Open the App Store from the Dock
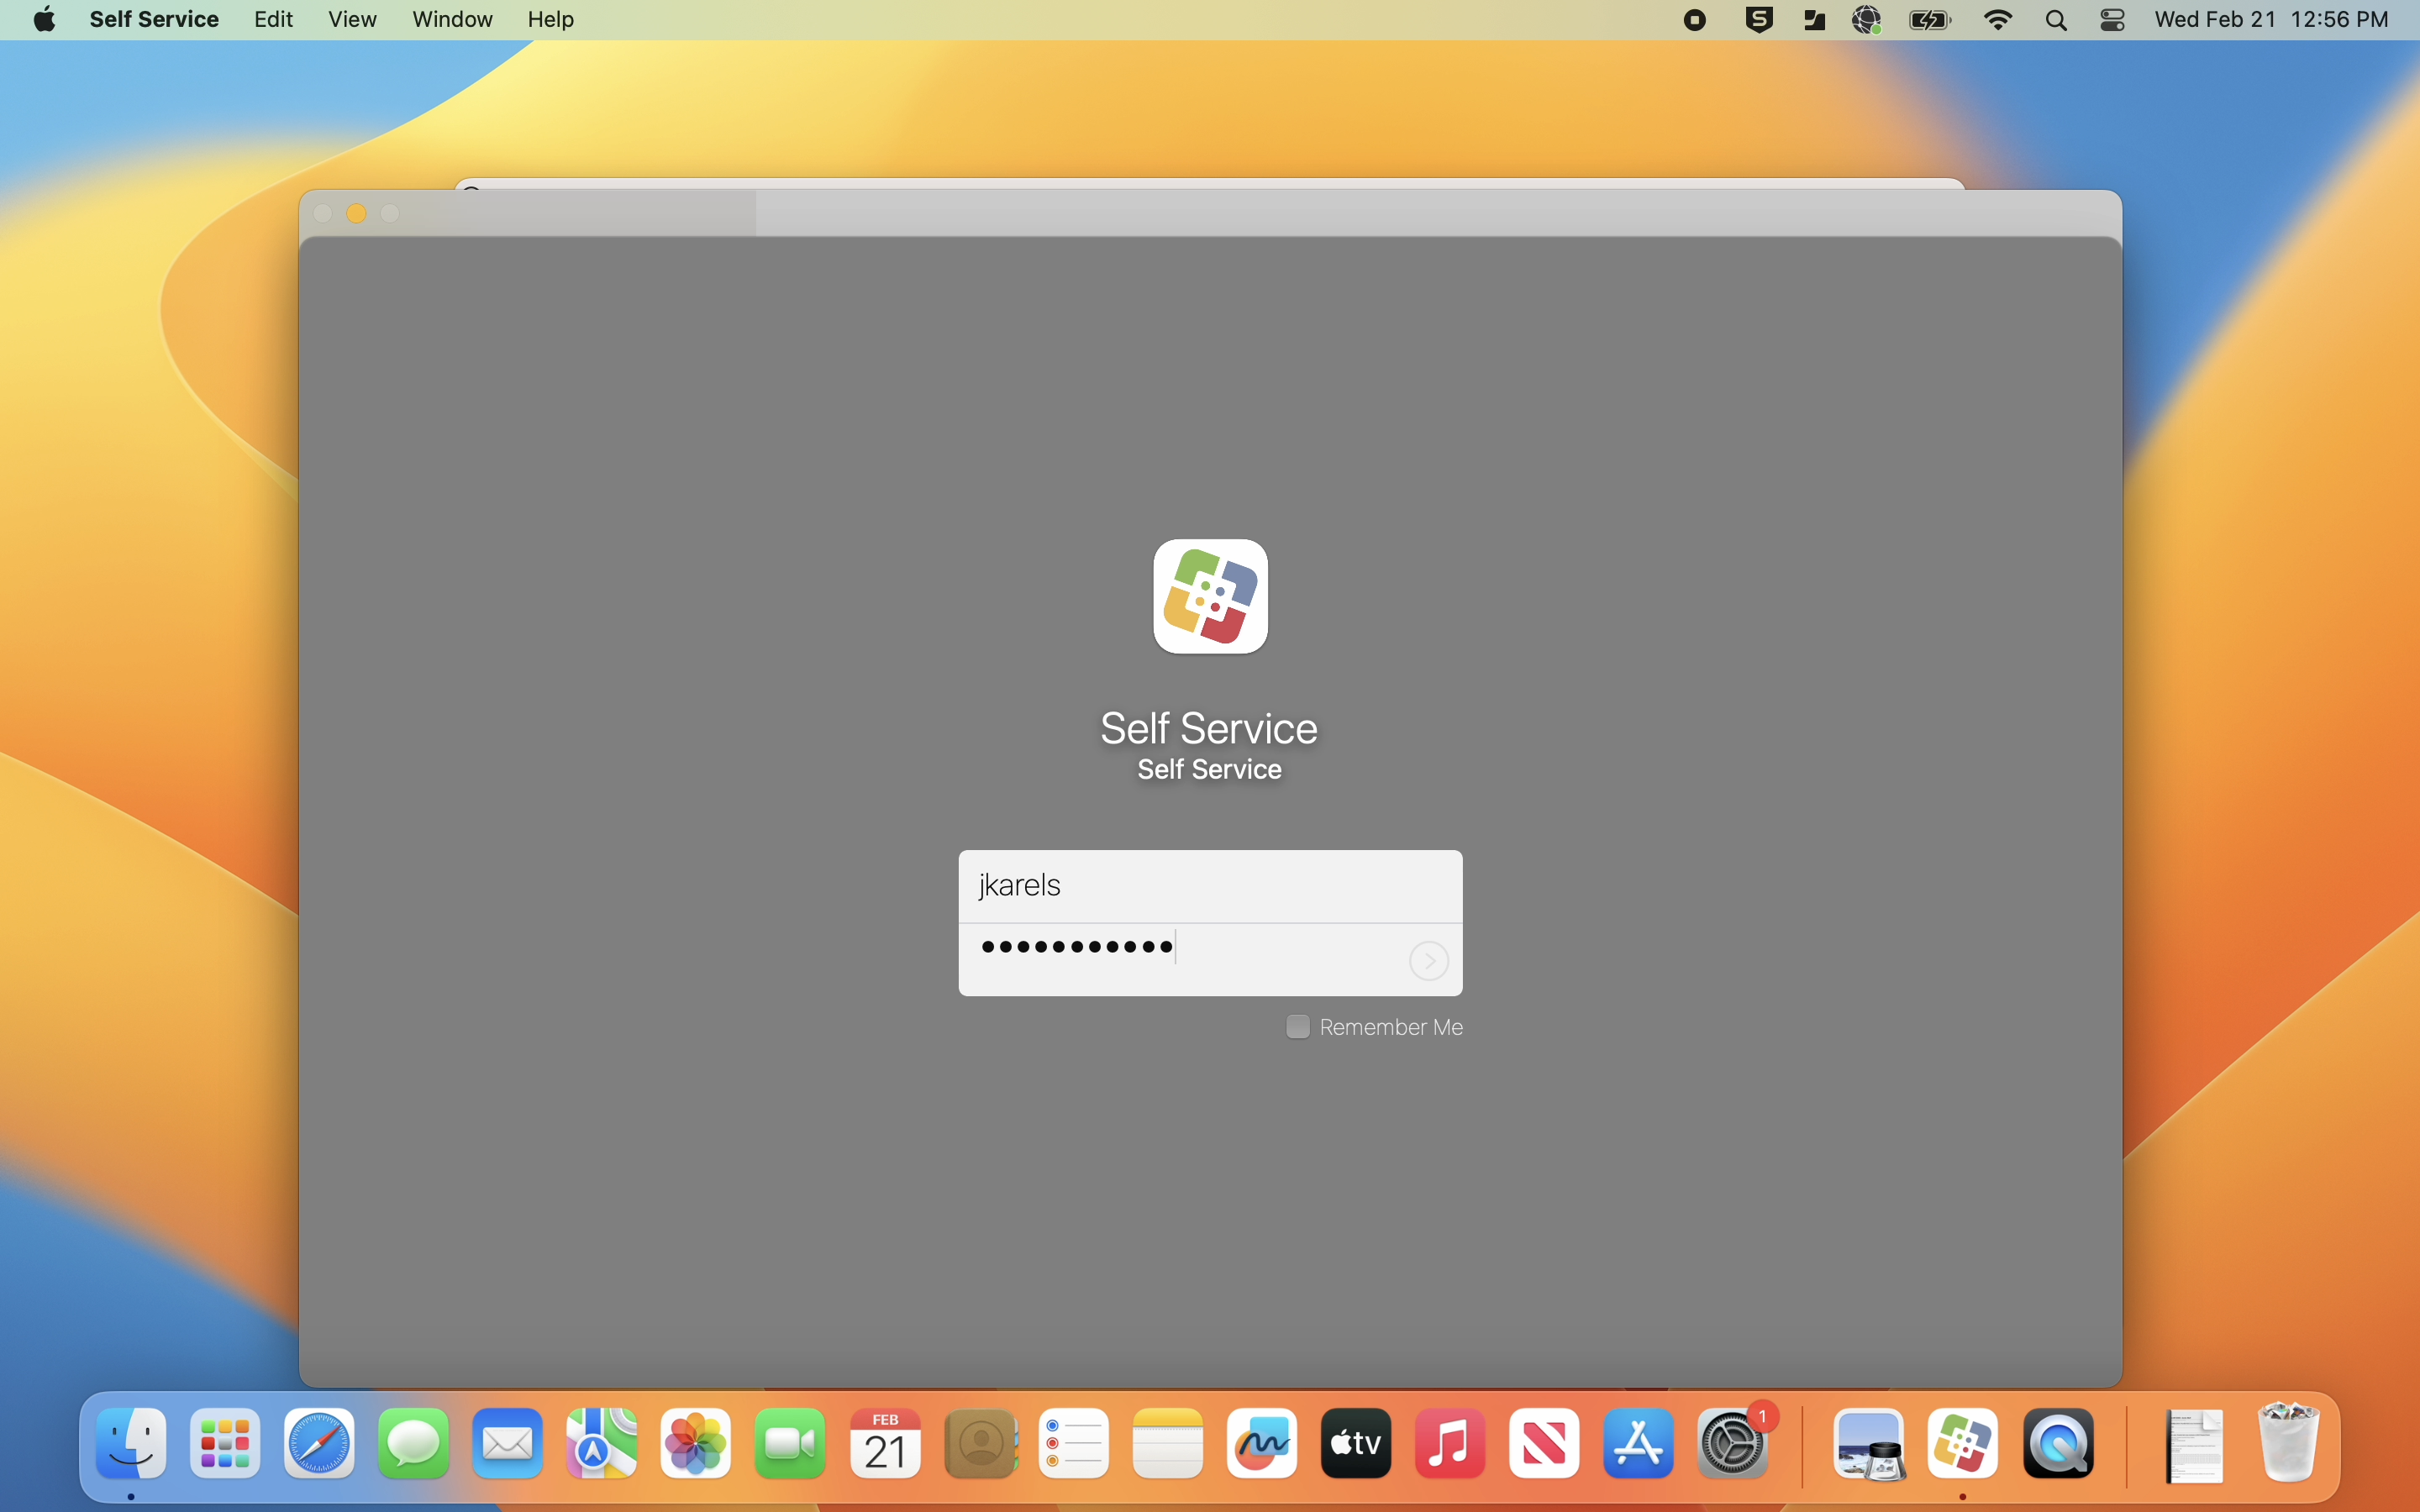Image resolution: width=2420 pixels, height=1512 pixels. click(x=1637, y=1444)
